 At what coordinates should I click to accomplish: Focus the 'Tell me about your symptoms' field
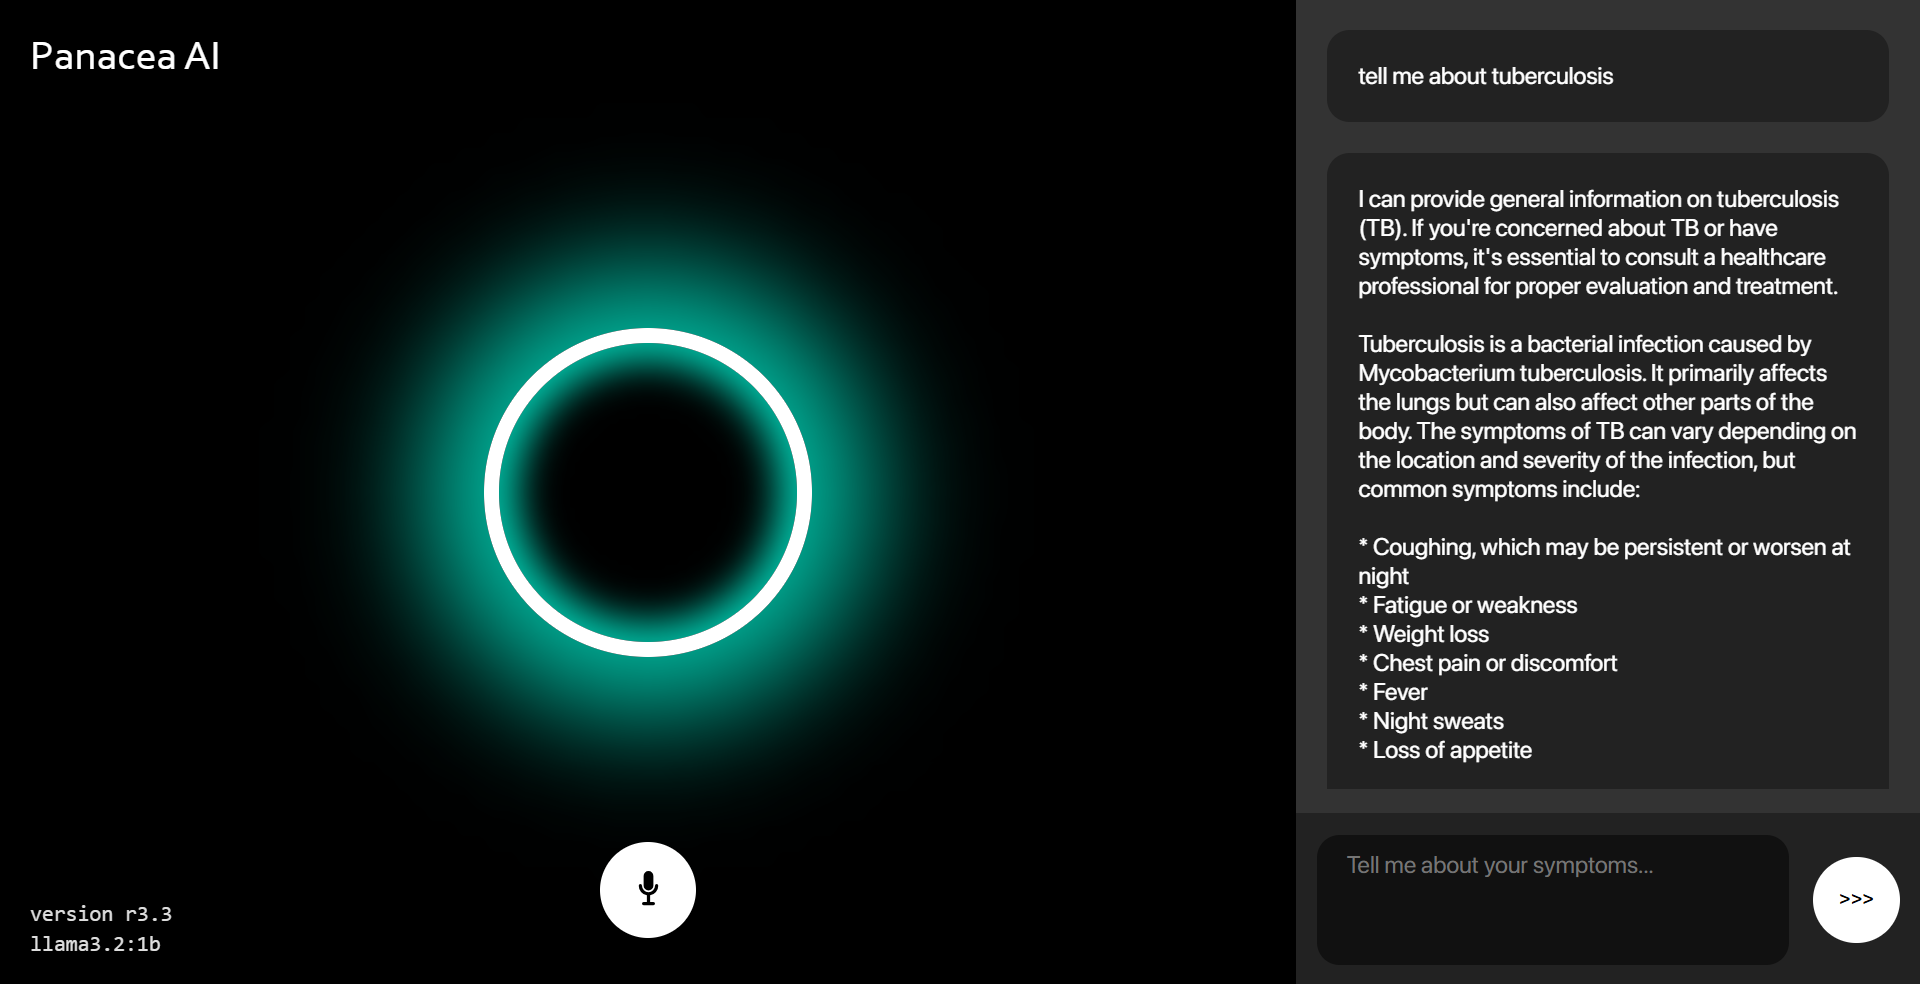tap(1552, 899)
